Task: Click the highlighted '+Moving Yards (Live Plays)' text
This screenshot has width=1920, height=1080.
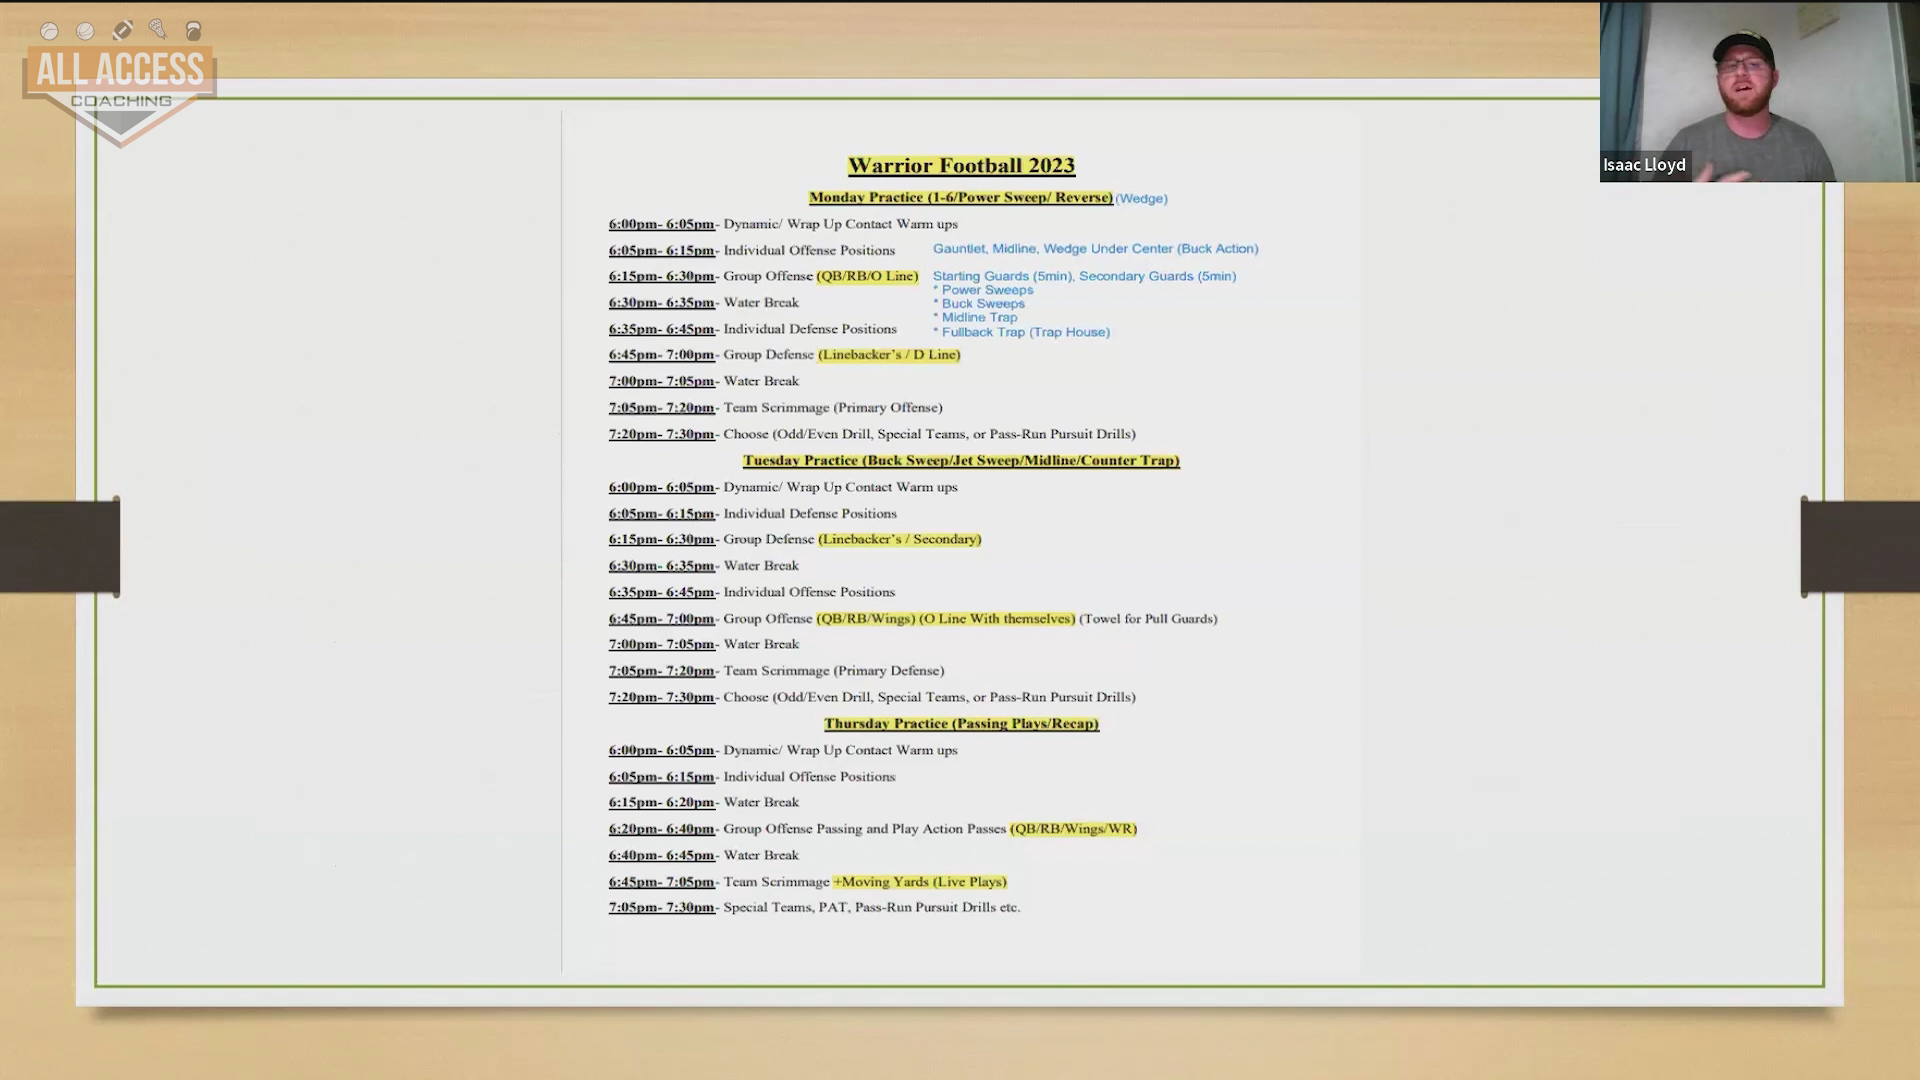Action: [919, 882]
